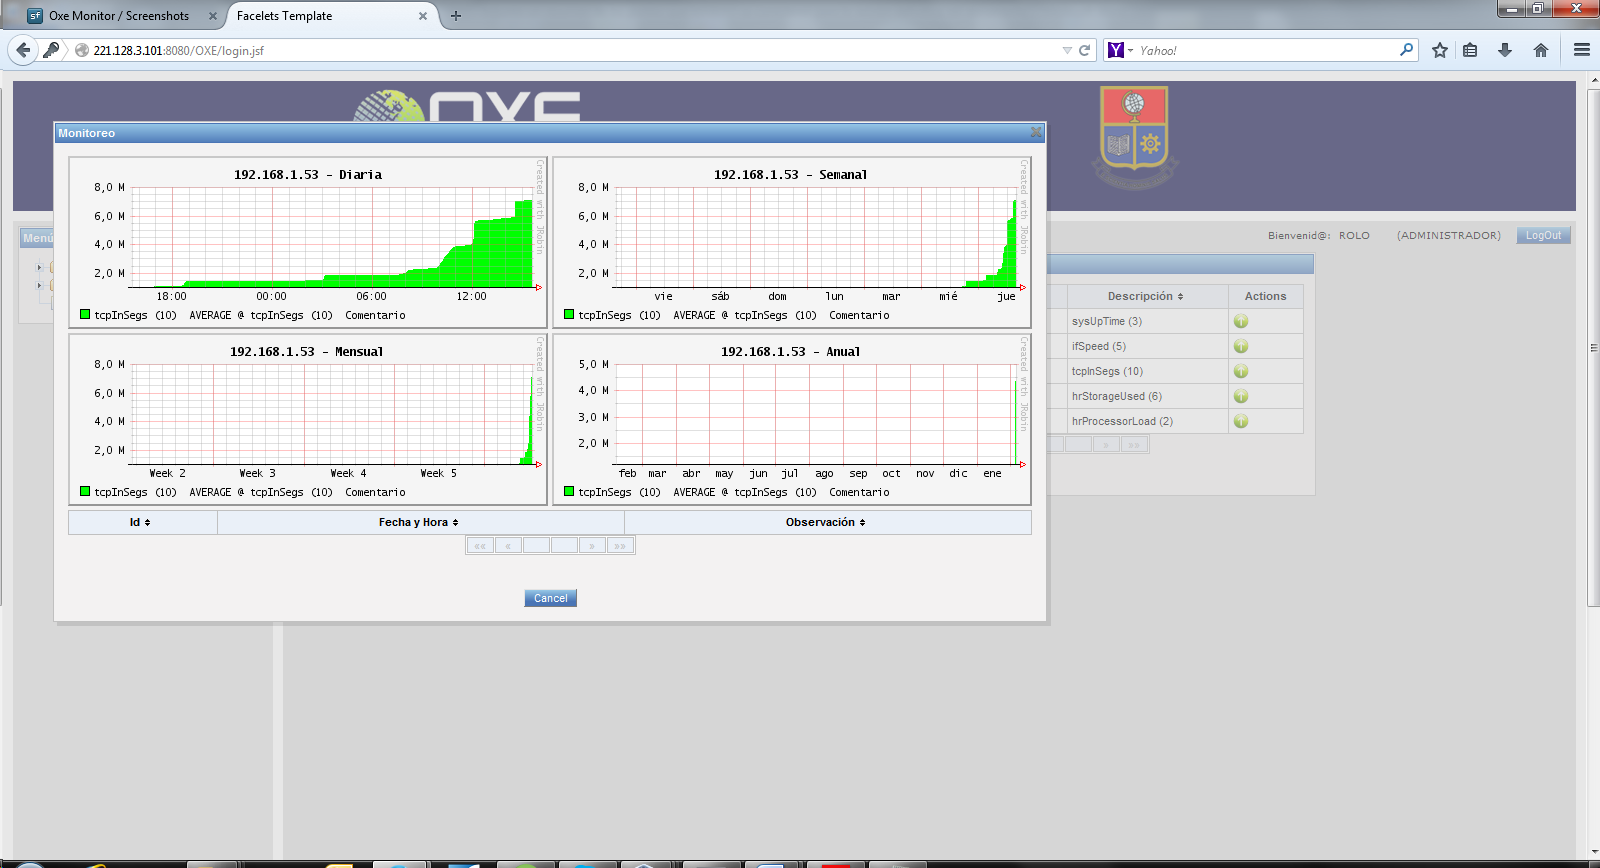Select the ifSpeed (5) row text
The image size is (1600, 868).
click(1099, 346)
